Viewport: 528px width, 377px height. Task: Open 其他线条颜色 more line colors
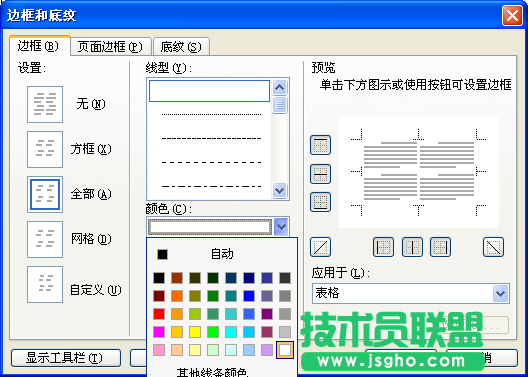click(212, 372)
